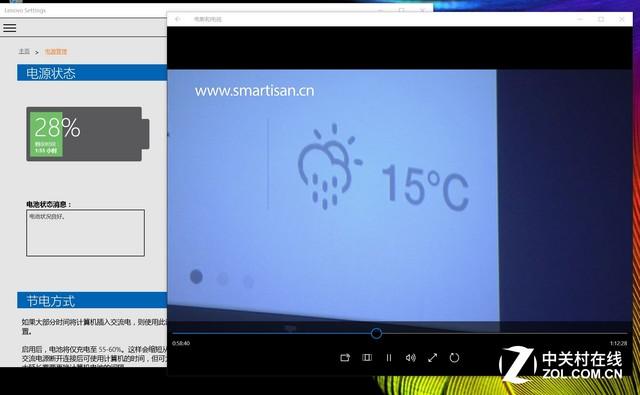Open the cast to device option

[345, 357]
